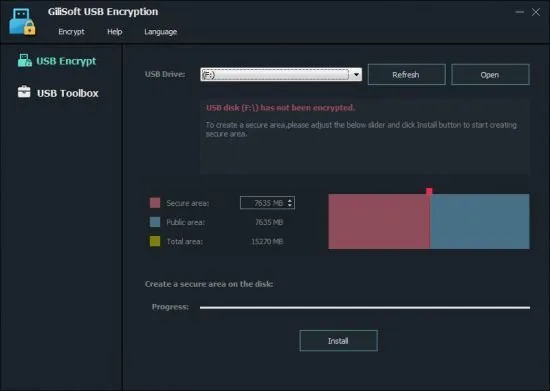Open the Encrypt menu
The width and height of the screenshot is (550, 391).
tap(71, 32)
